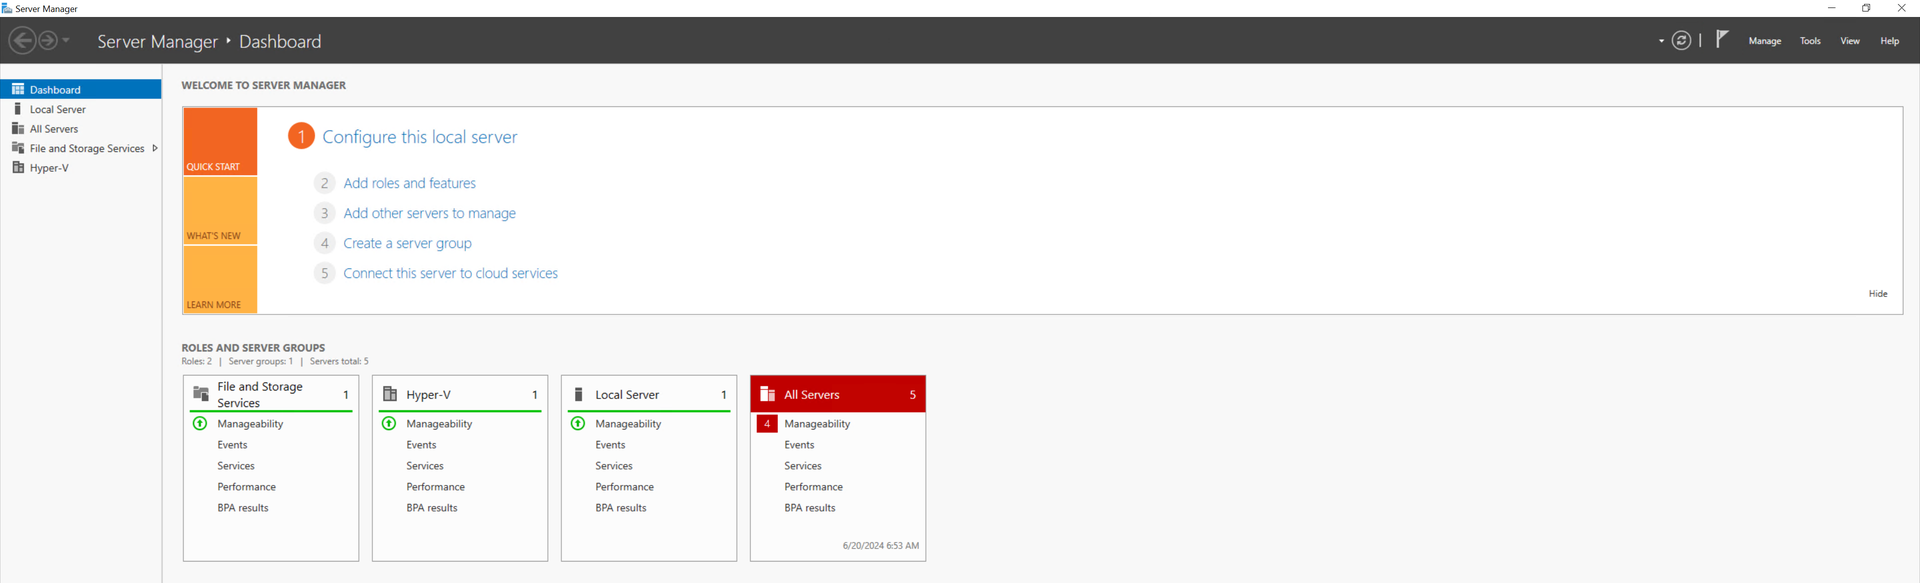This screenshot has width=1920, height=583.
Task: Click the Hyper-V sidebar icon
Action: coord(18,167)
